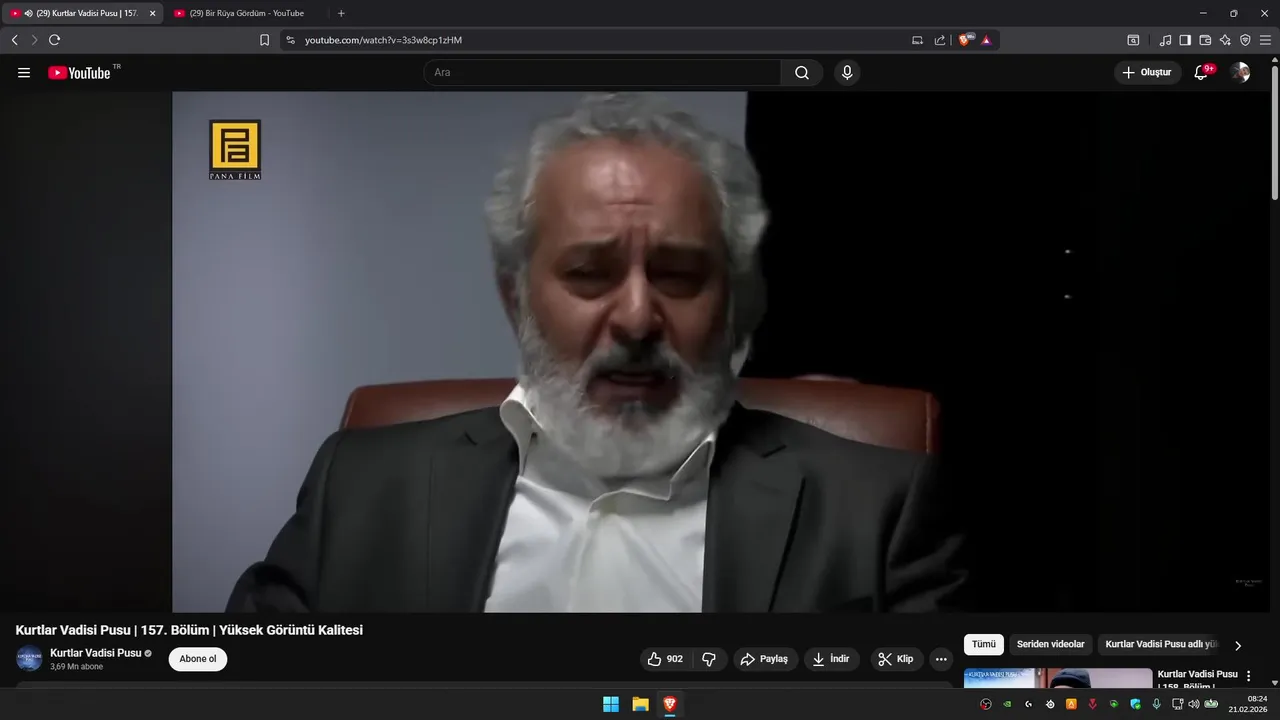This screenshot has height=720, width=1280.
Task: Open the account avatar menu
Action: (1240, 73)
